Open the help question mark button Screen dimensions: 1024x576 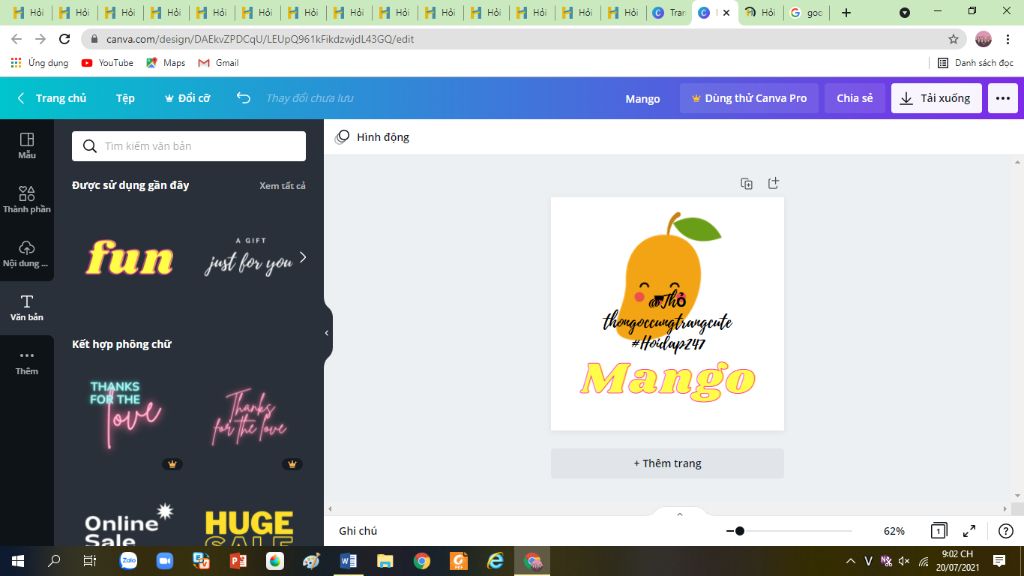[1006, 531]
